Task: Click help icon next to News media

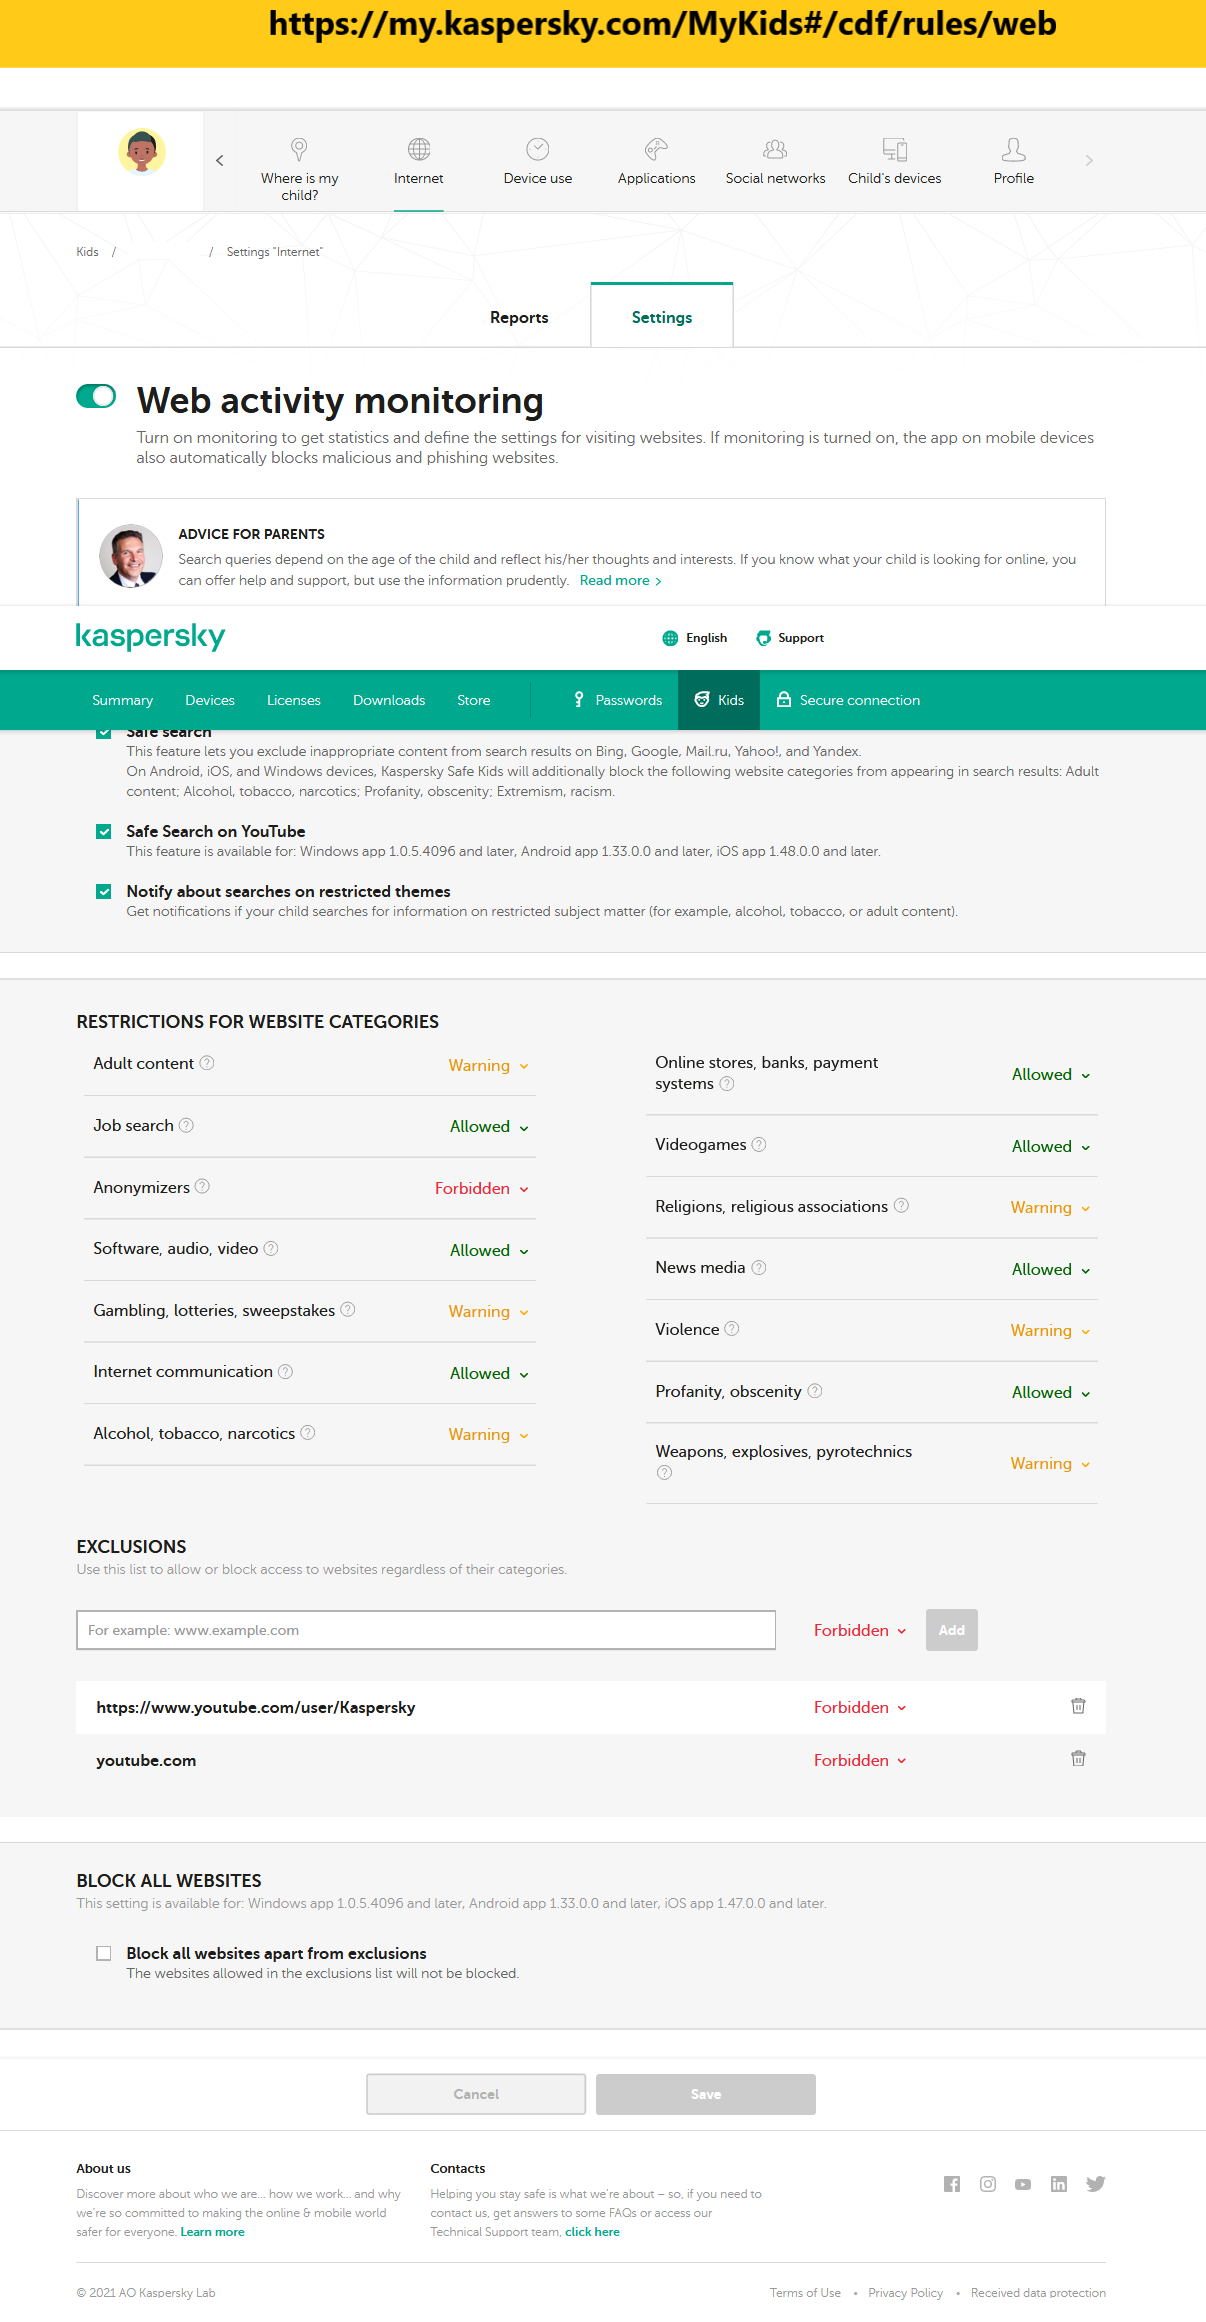Action: pos(759,1267)
